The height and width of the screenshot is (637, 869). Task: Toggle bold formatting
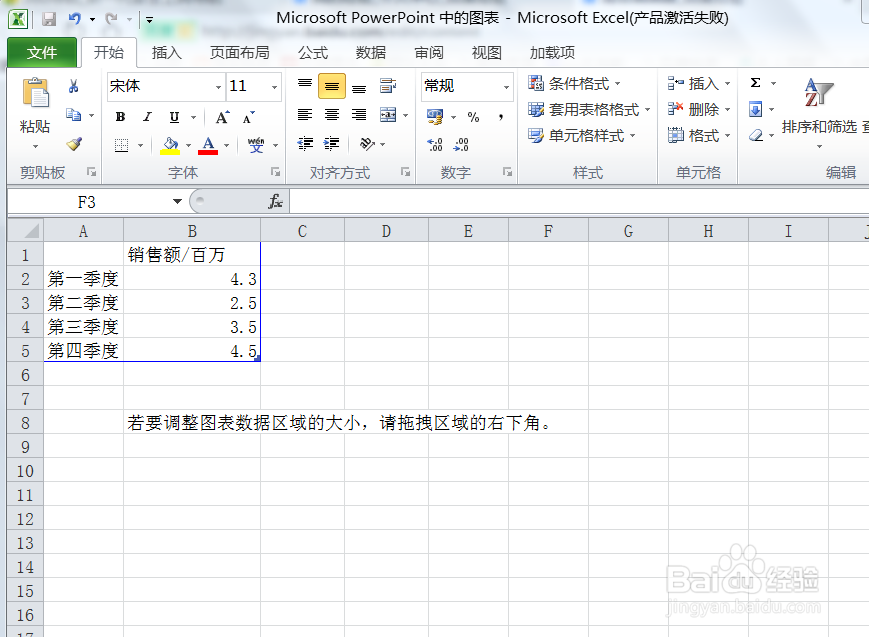pos(120,117)
